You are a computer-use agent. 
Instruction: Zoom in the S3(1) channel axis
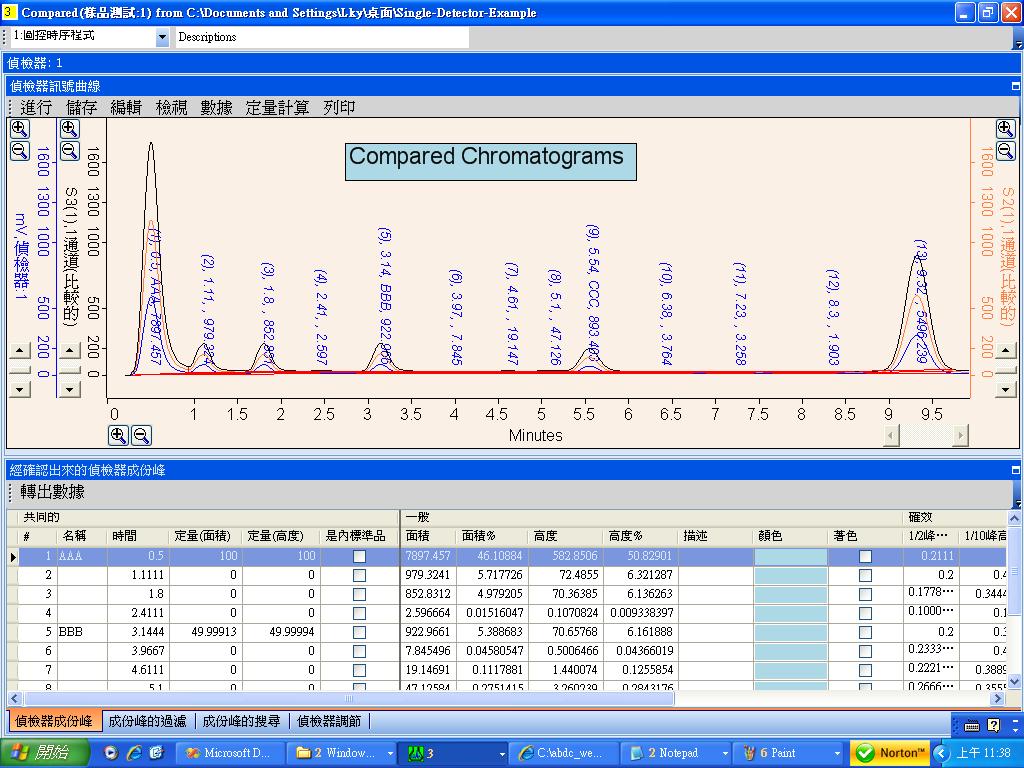pos(70,129)
